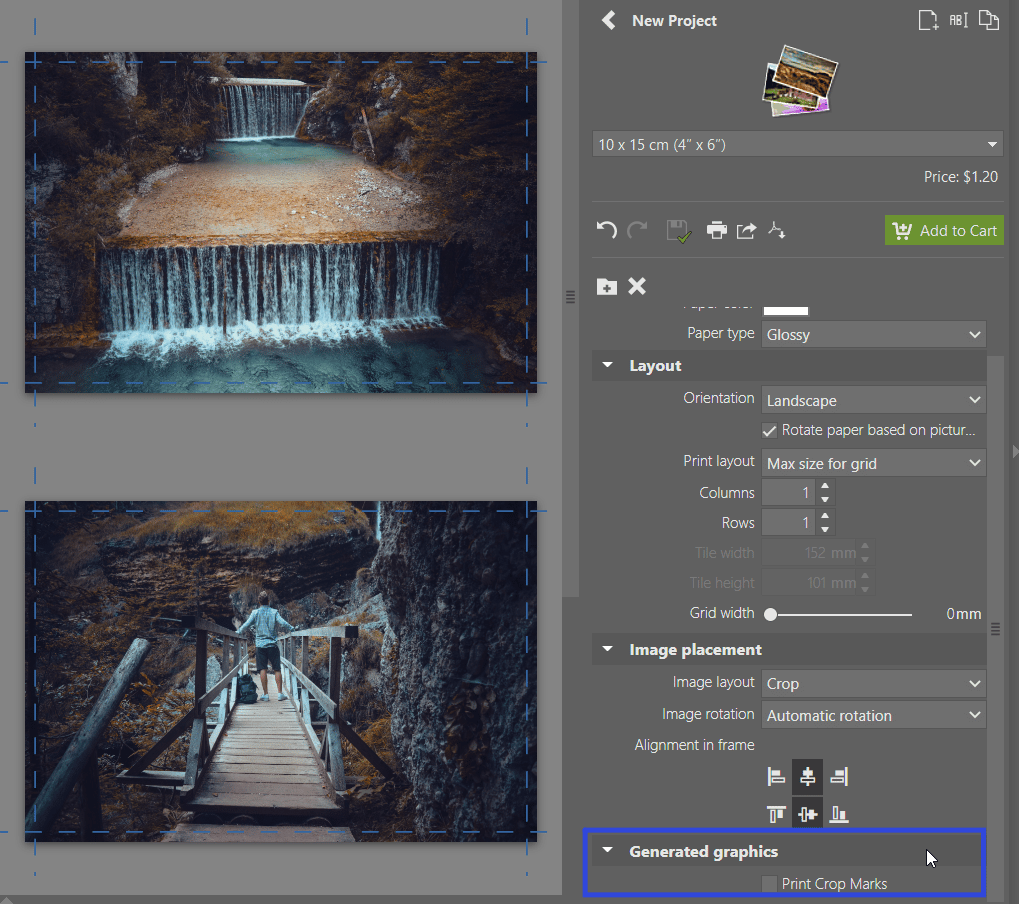Align image to bottom of frame
Screen dimensions: 1019x904
839,814
